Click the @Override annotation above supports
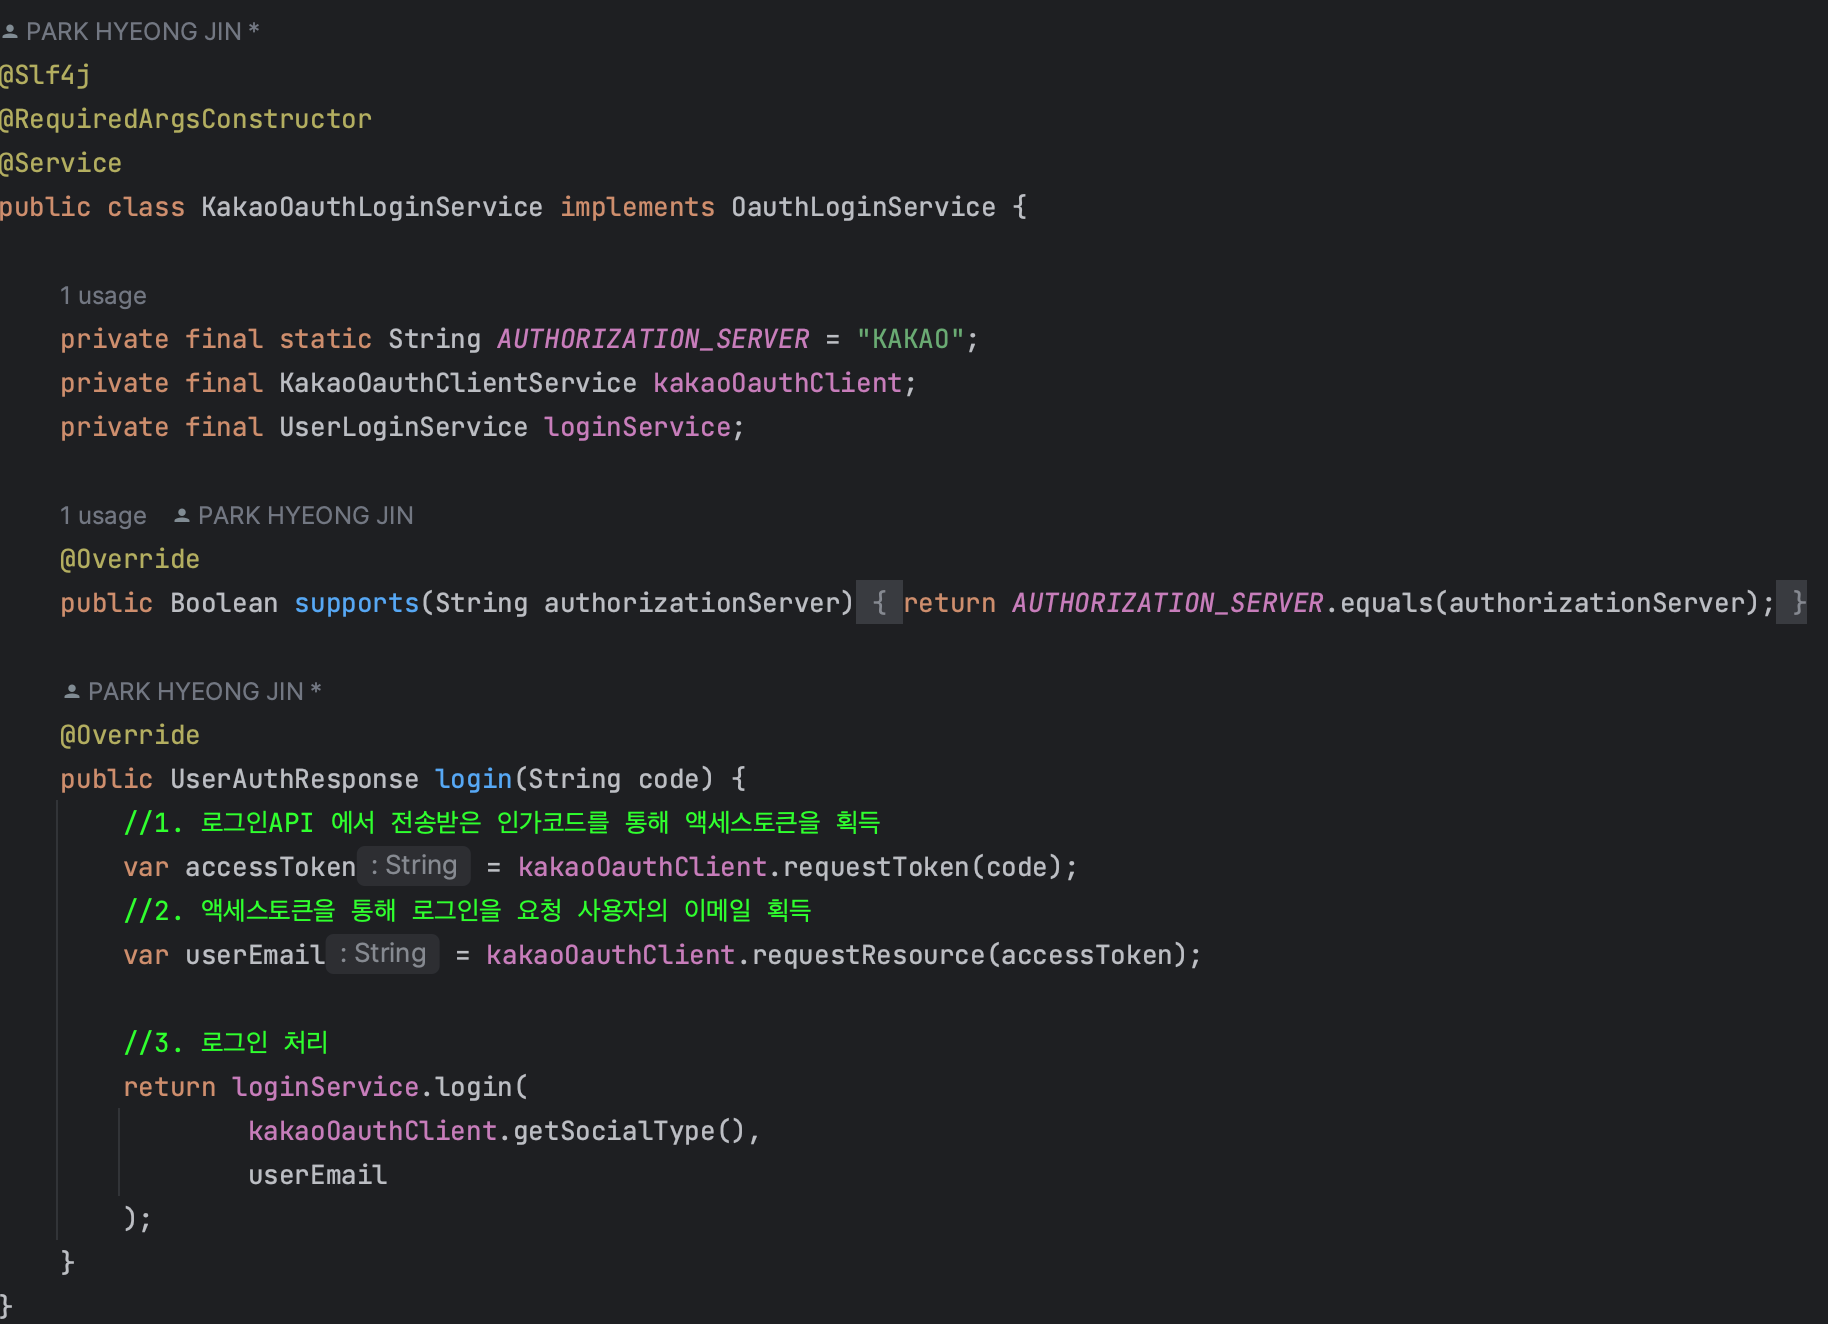The width and height of the screenshot is (1828, 1324). point(130,560)
